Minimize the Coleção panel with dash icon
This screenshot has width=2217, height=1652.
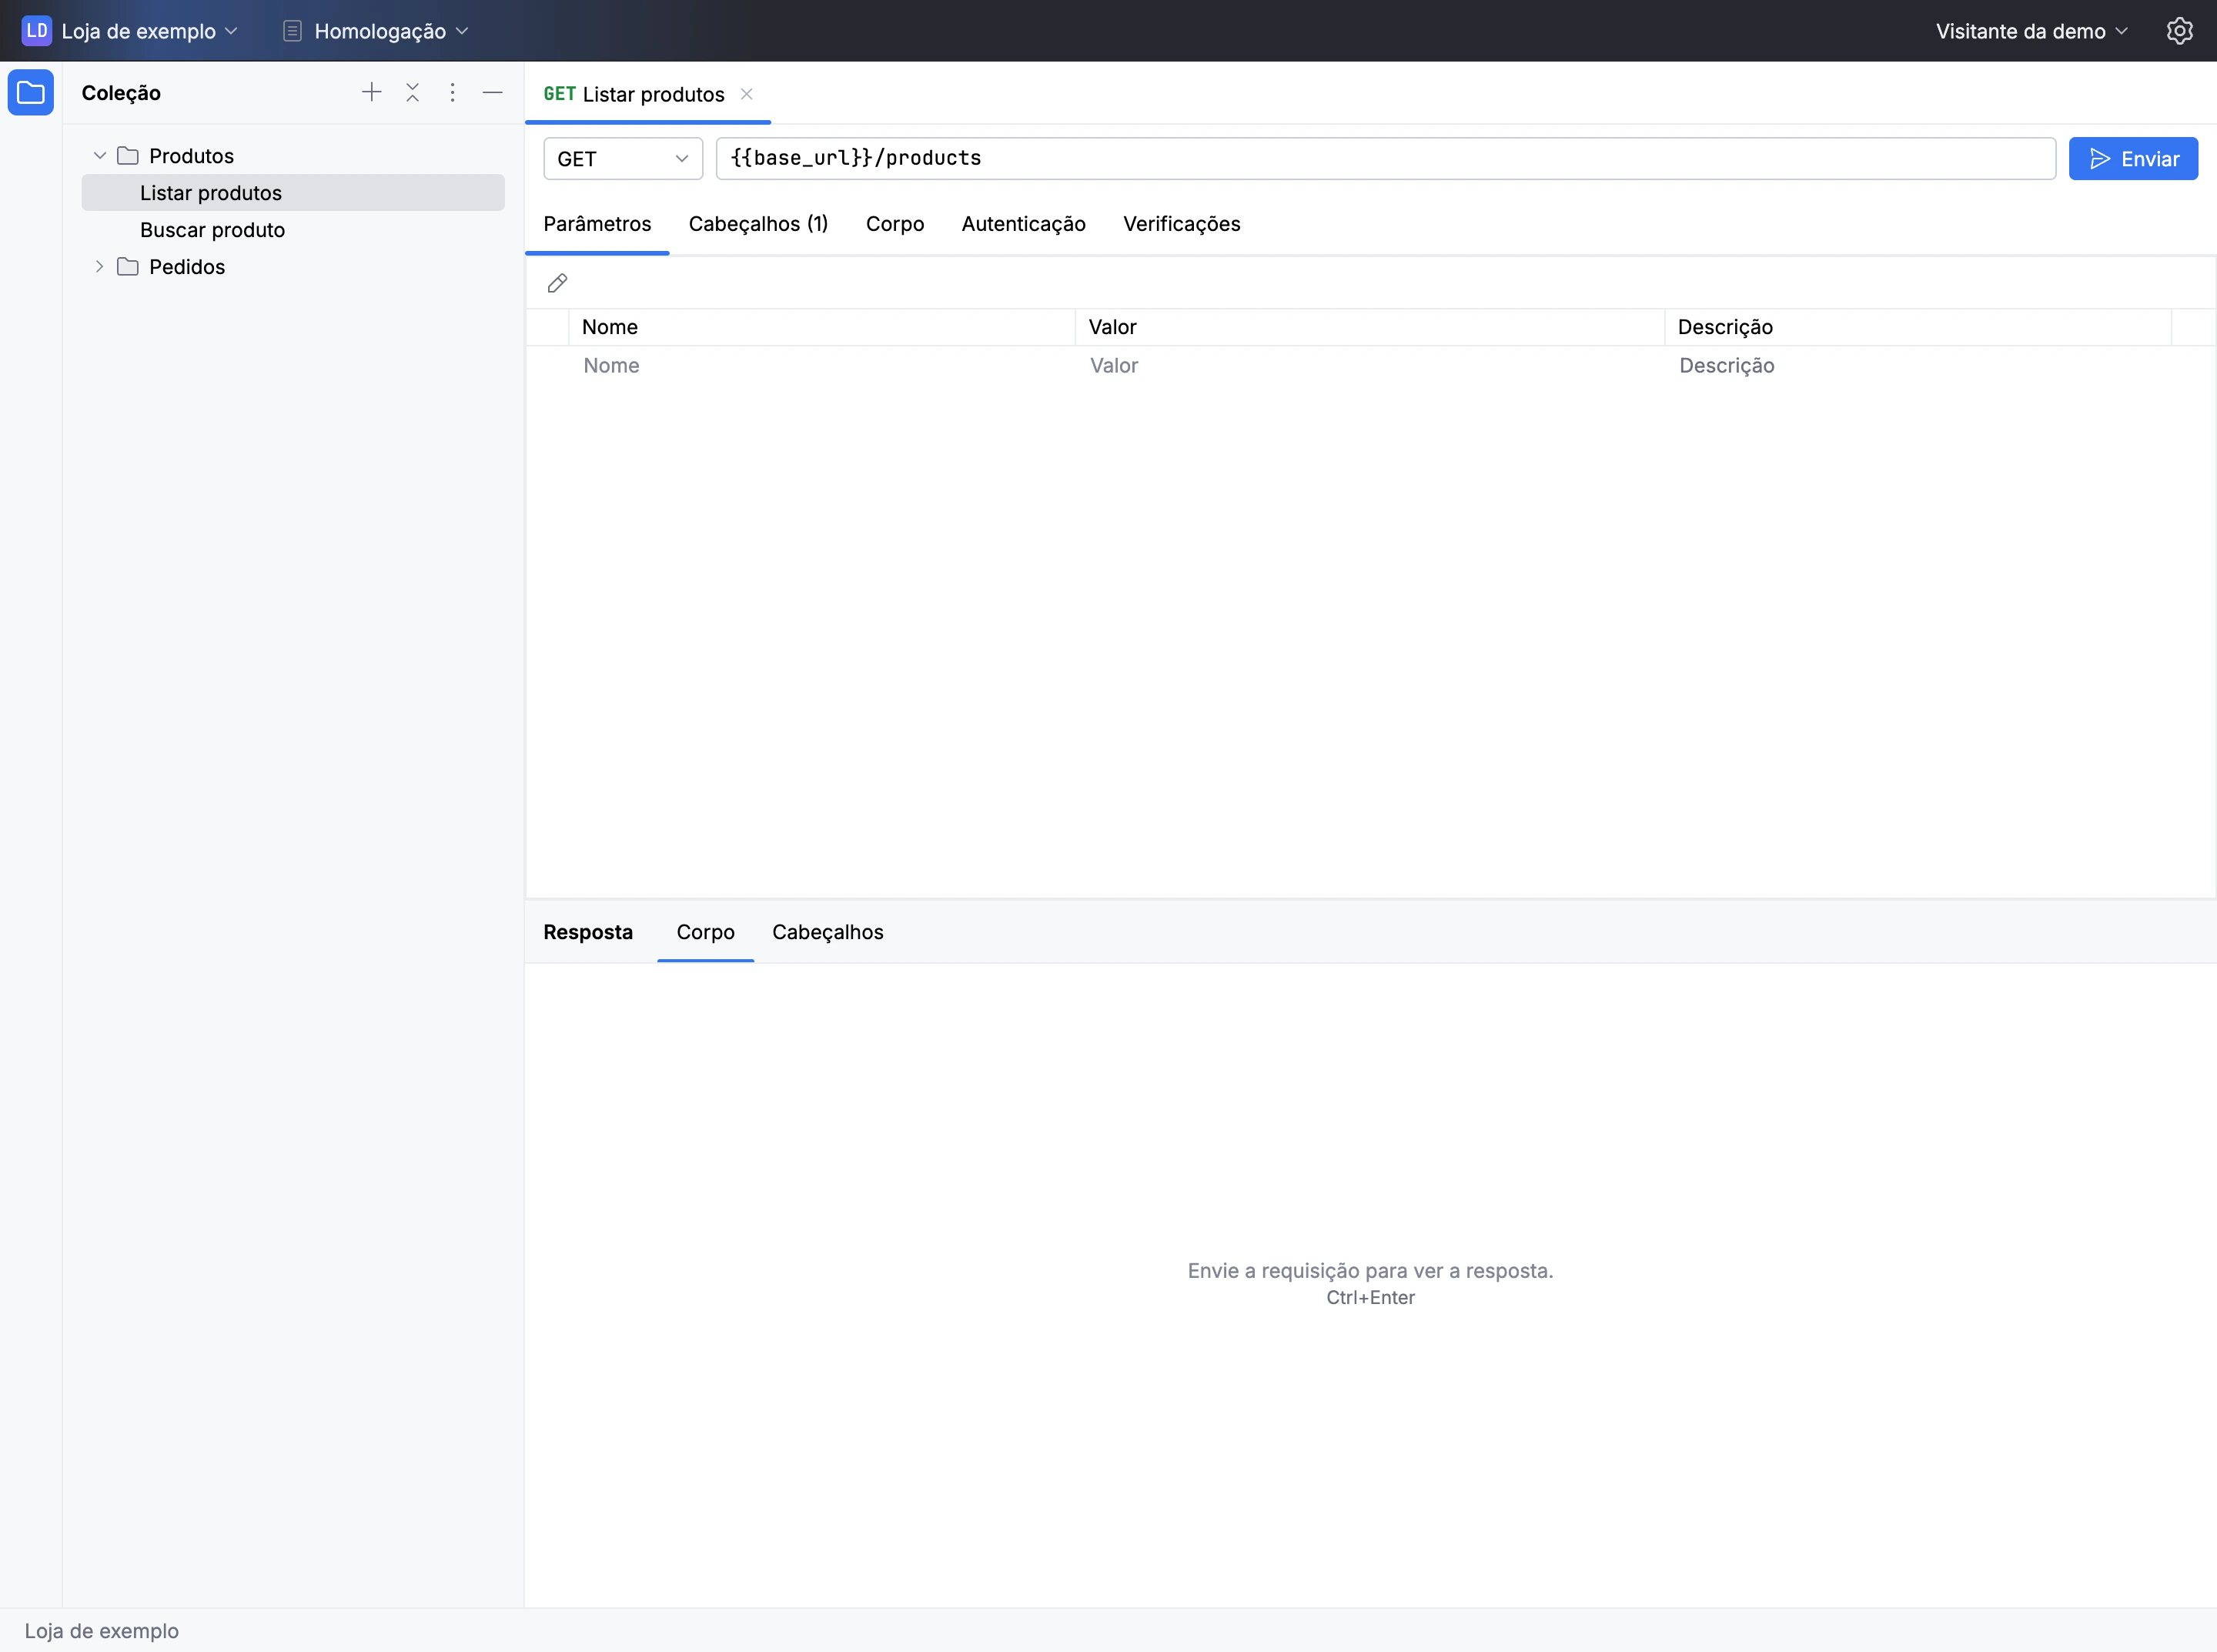click(492, 93)
